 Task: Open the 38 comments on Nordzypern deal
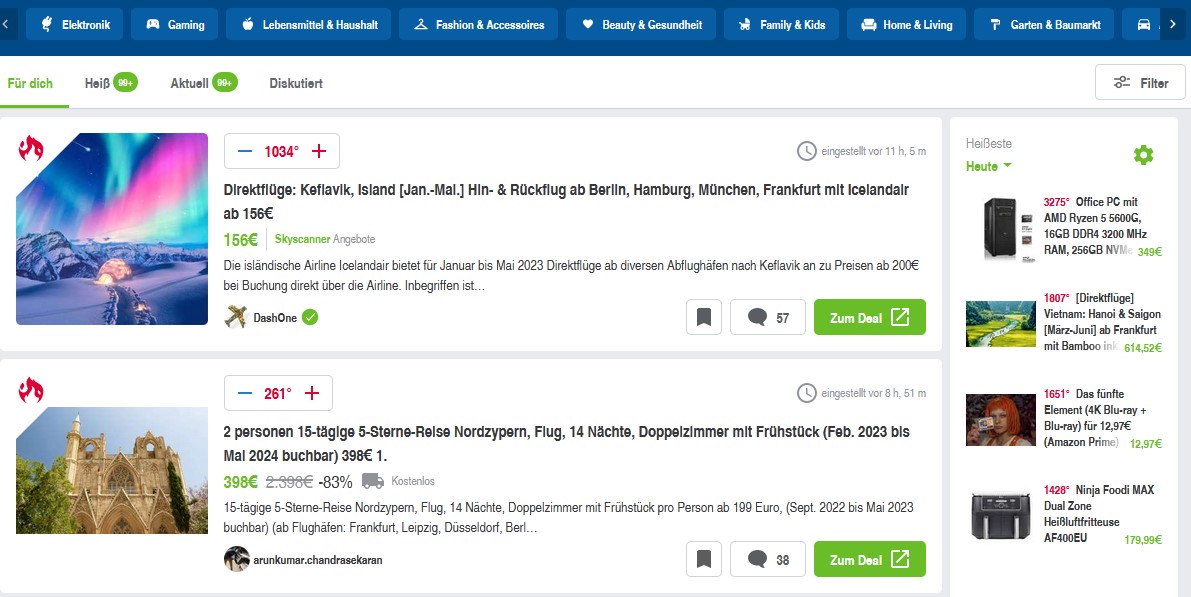pos(768,559)
